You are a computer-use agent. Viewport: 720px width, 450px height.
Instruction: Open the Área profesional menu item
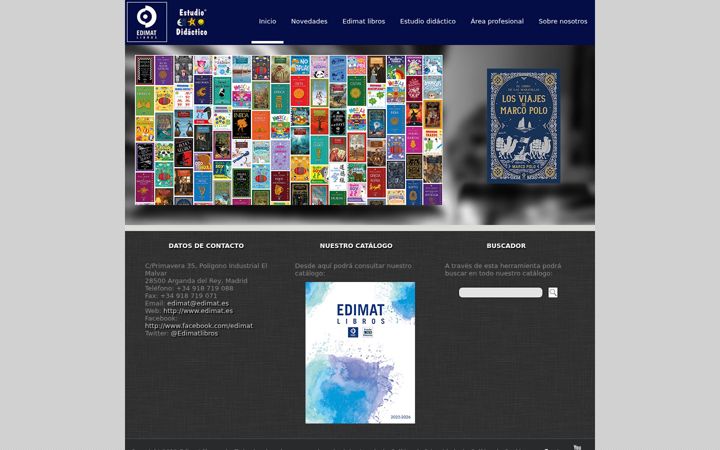click(497, 21)
